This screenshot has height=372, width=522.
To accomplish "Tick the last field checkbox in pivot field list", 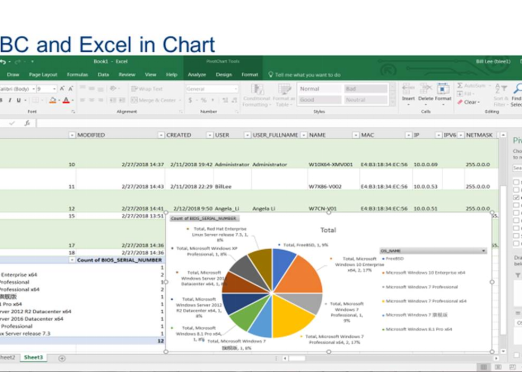I will point(516,243).
